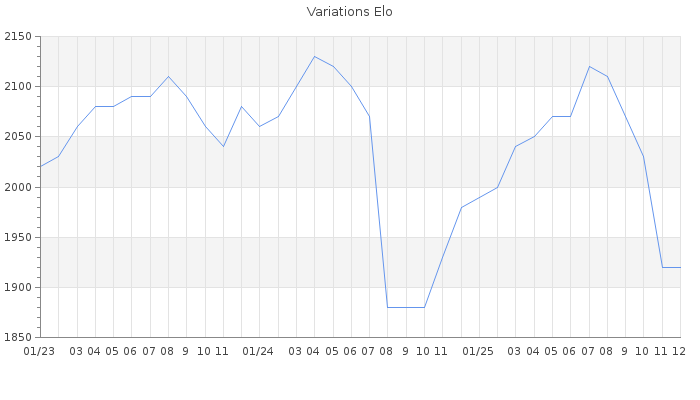Click the 2023 peak at 2110 Elo

point(168,77)
